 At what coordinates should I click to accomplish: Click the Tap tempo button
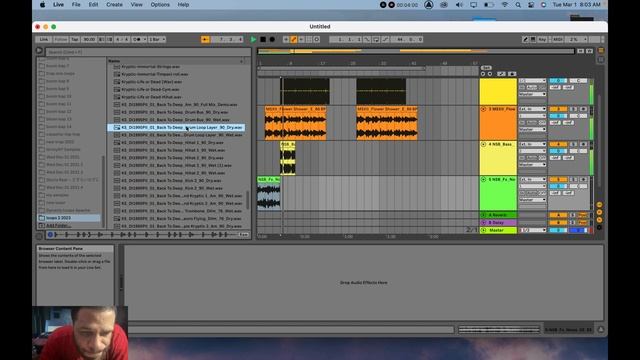pyautogui.click(x=75, y=40)
